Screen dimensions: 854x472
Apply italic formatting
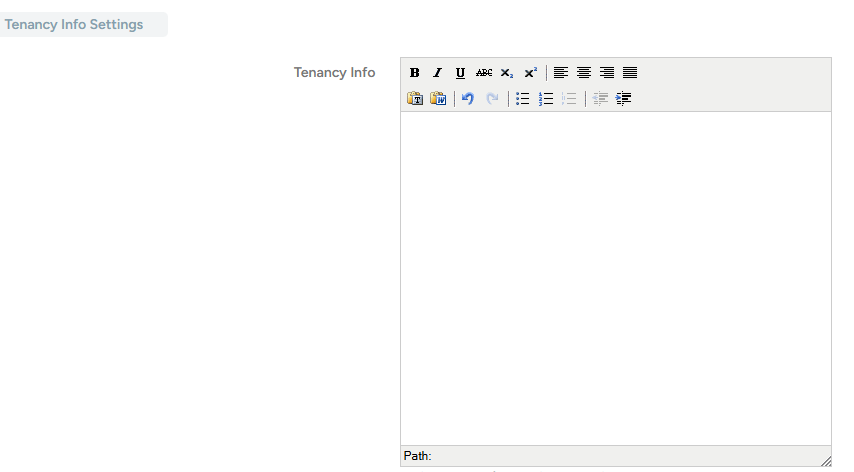coord(437,73)
